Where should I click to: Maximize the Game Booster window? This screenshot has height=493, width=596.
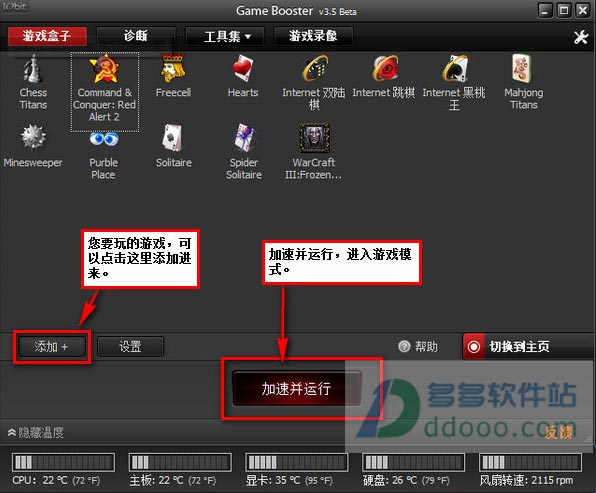(564, 10)
